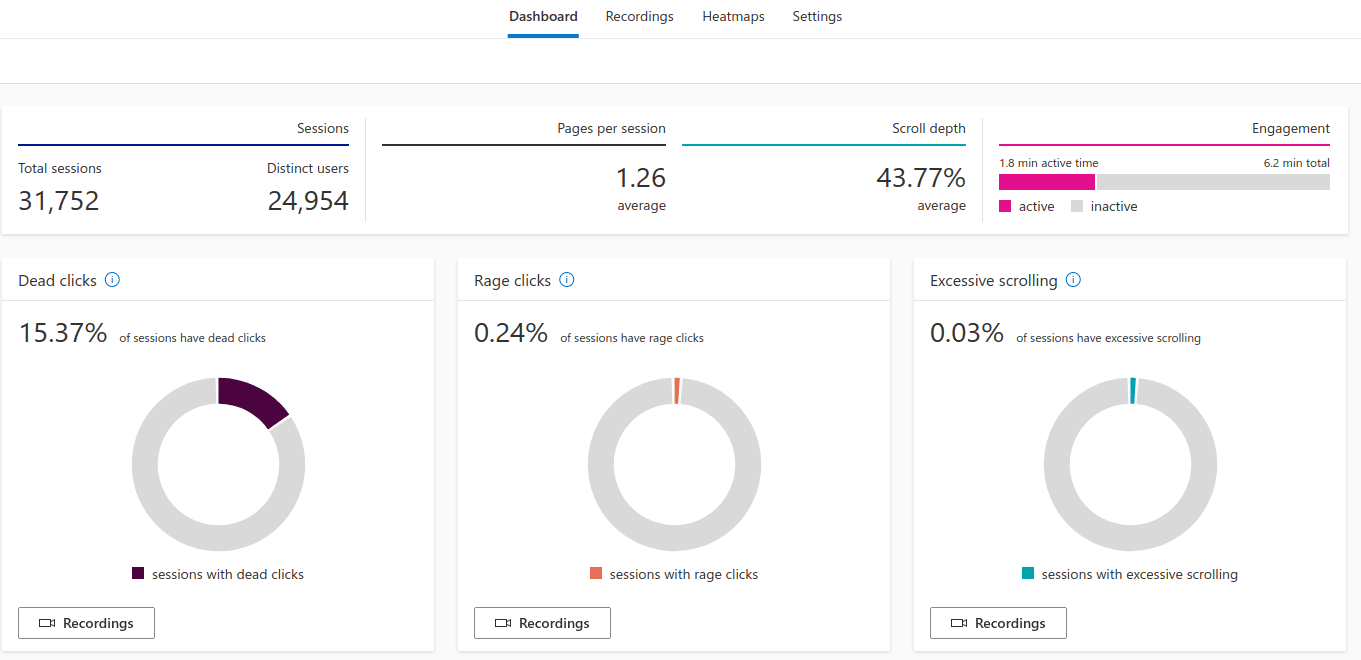Click the Distinct users value 24,954
The image size is (1361, 660).
[308, 201]
